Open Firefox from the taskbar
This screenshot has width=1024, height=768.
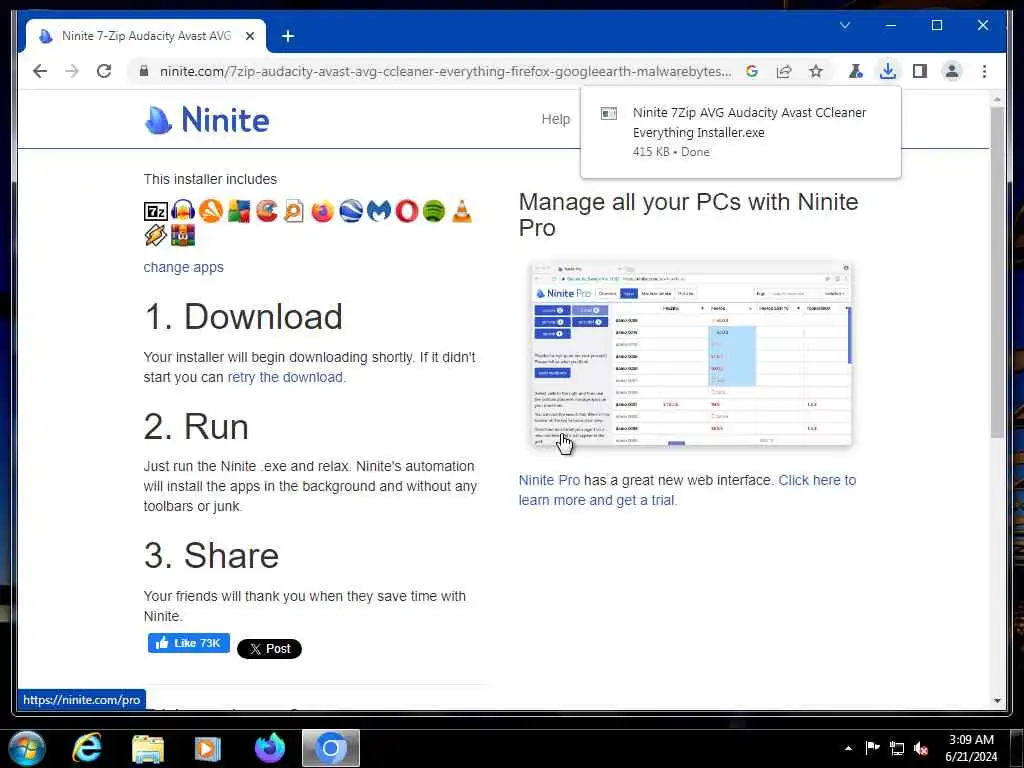[269, 748]
